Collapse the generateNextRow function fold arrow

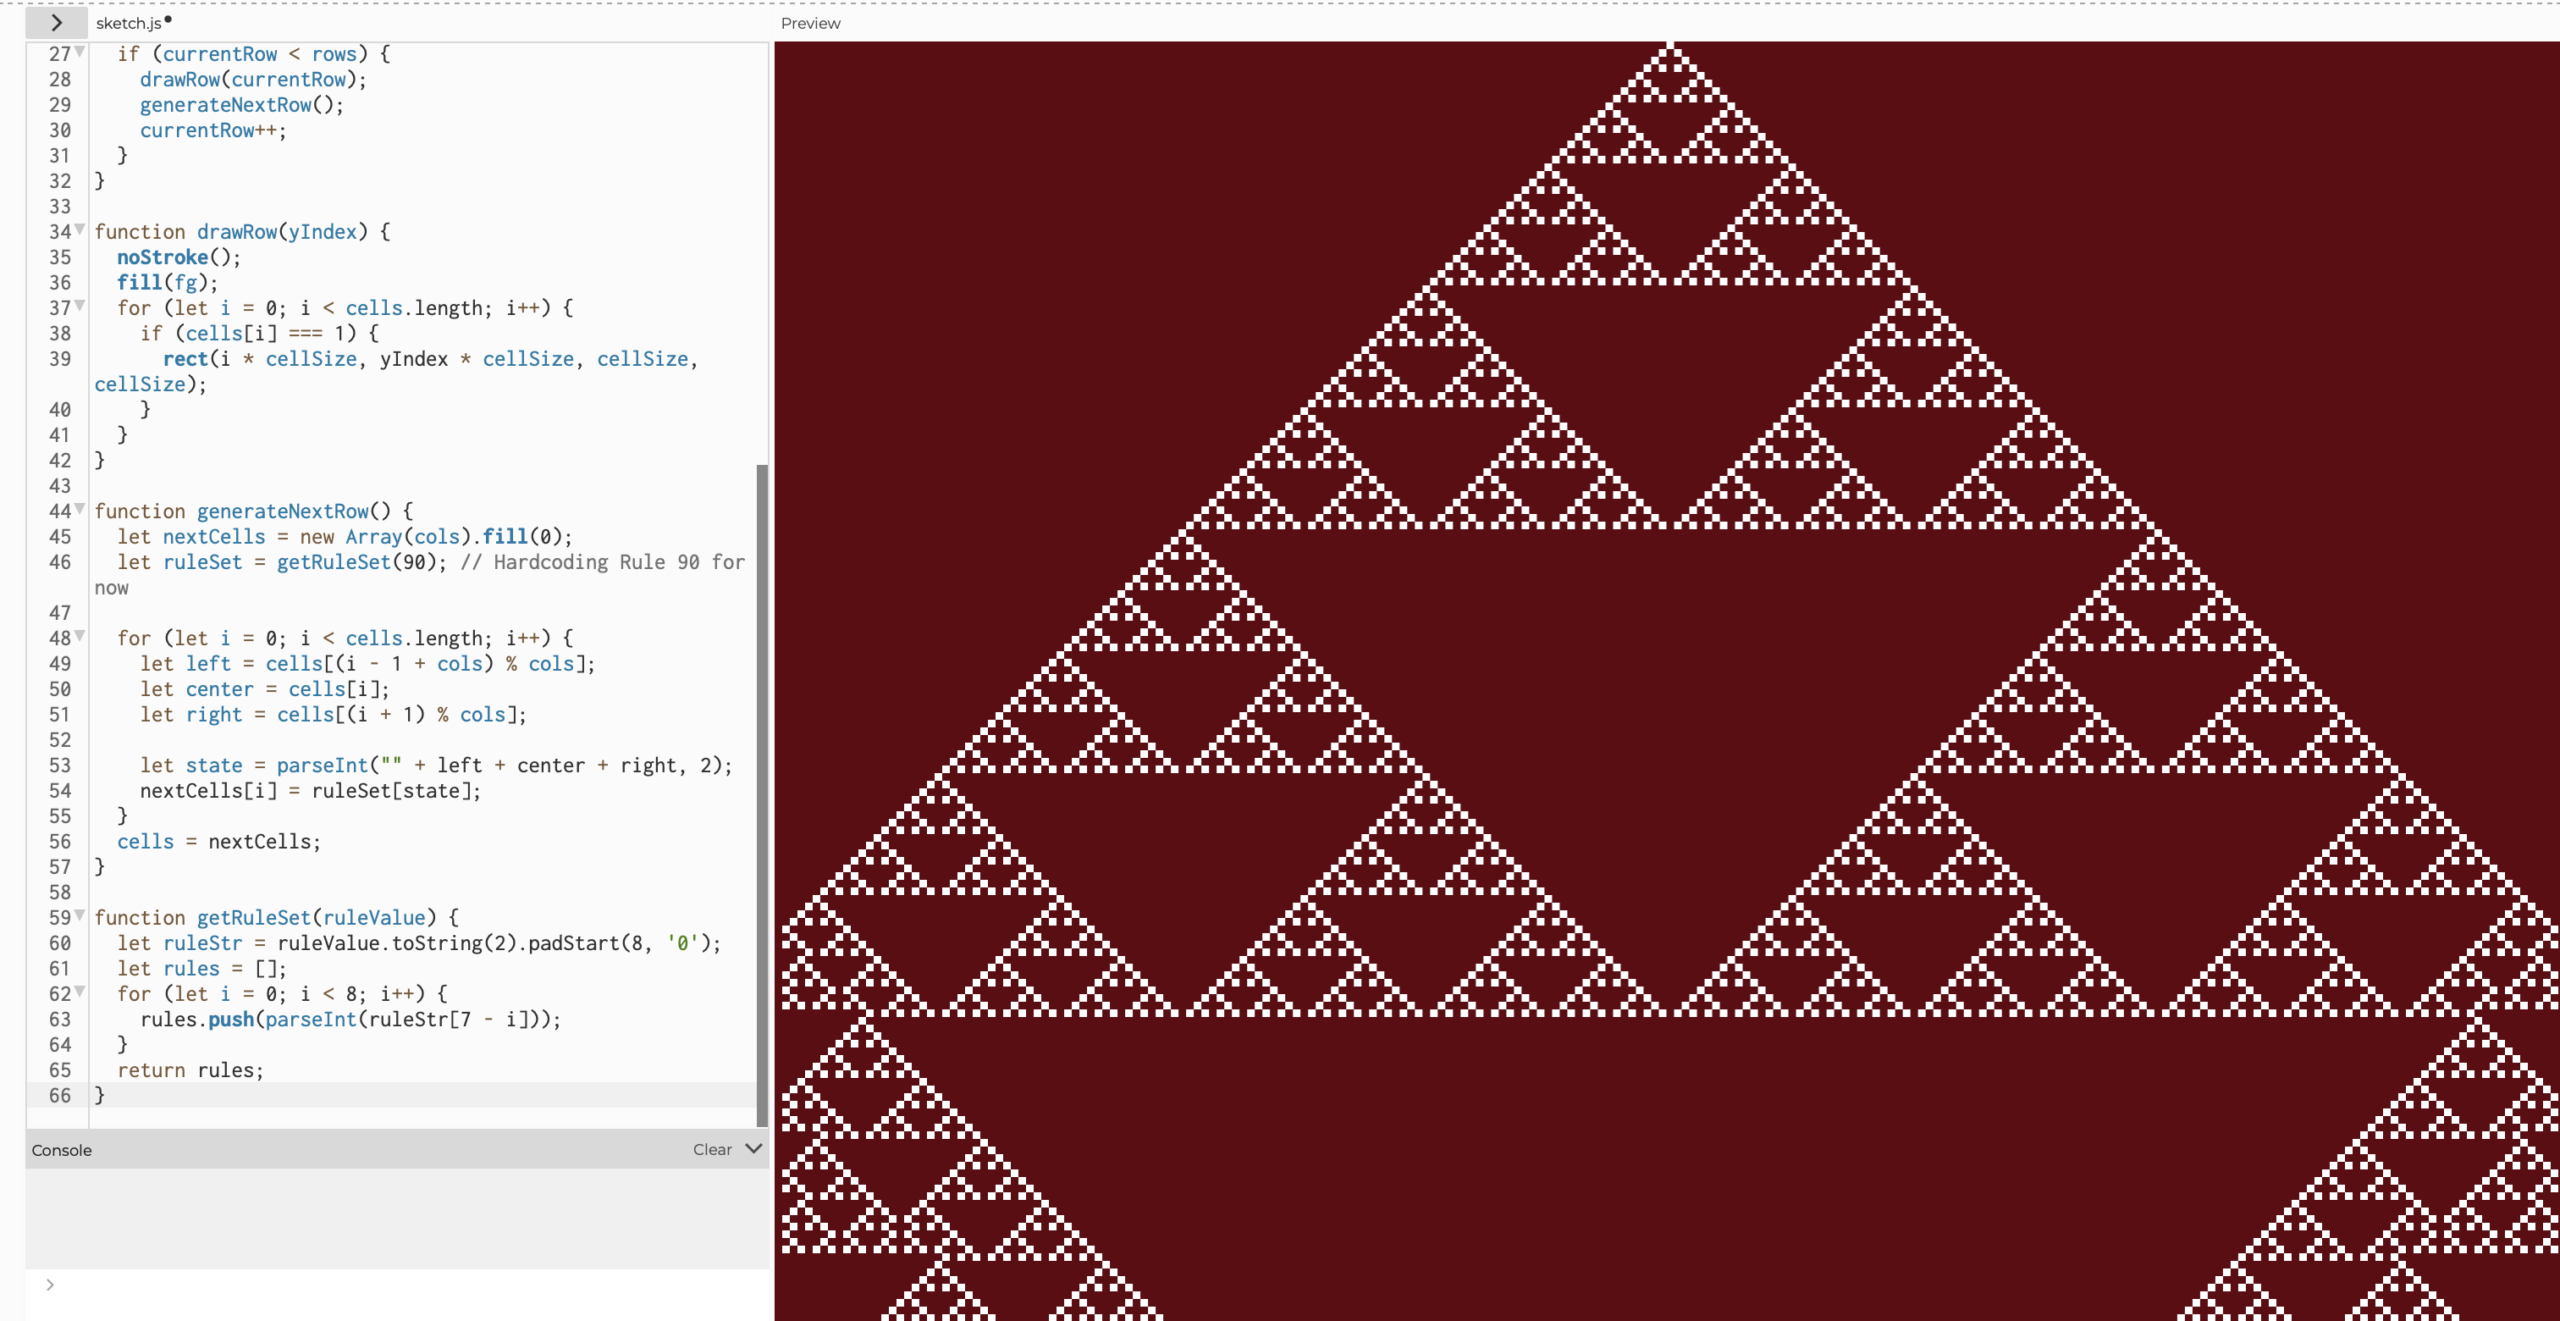coord(80,509)
